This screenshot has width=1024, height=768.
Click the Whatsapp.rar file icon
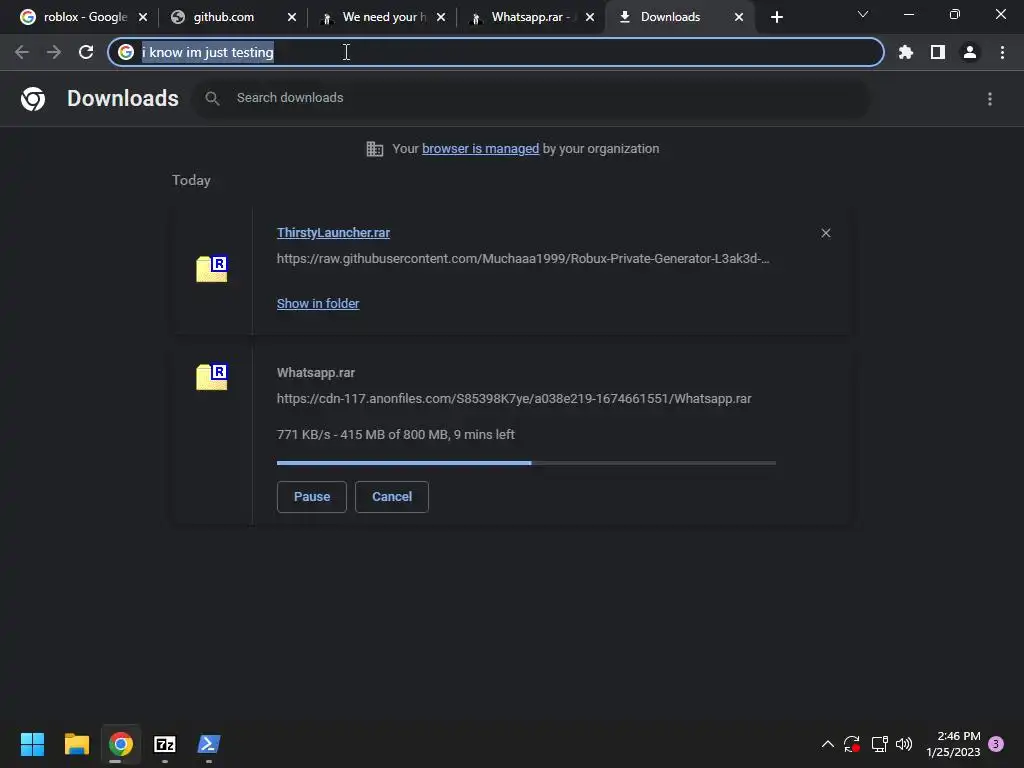pyautogui.click(x=212, y=377)
